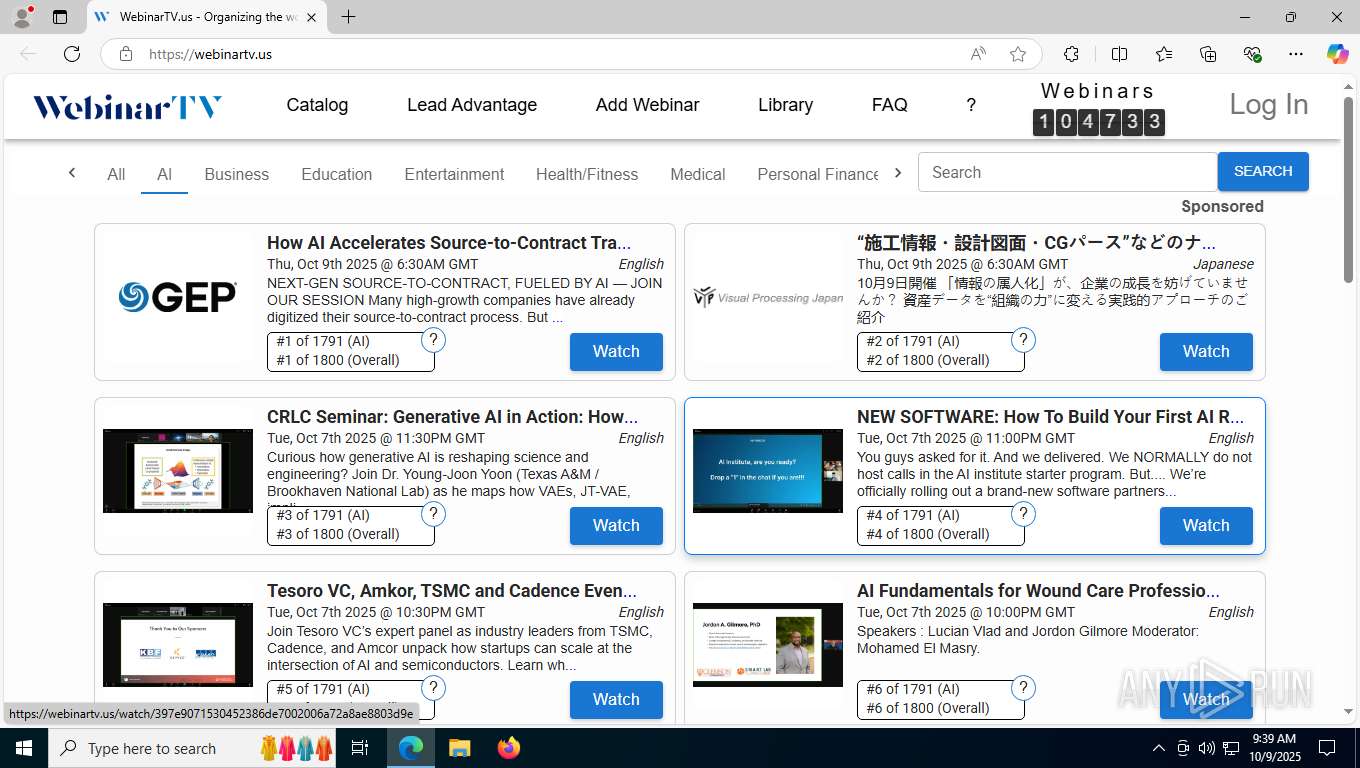1360x768 pixels.
Task: Click help icon on Tesoro VC card
Action: click(433, 688)
